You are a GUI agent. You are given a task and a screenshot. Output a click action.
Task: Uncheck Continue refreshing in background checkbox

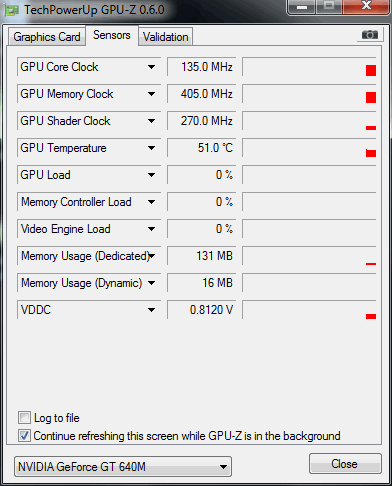tap(24, 436)
